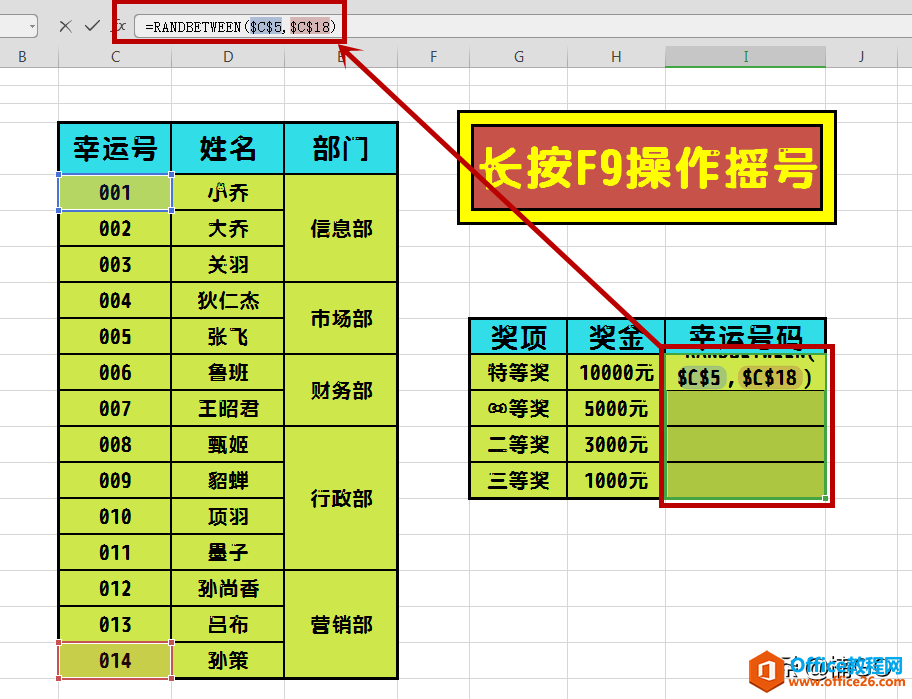The image size is (912, 699).
Task: Click the name cell 鲁班
Action: tap(228, 373)
